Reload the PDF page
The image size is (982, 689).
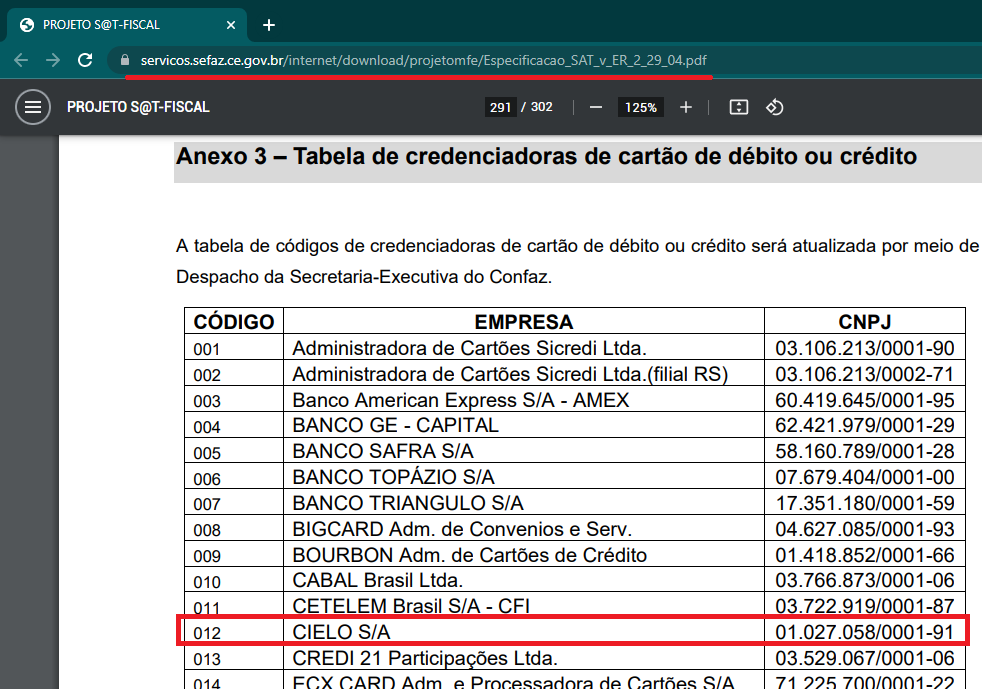(x=85, y=60)
